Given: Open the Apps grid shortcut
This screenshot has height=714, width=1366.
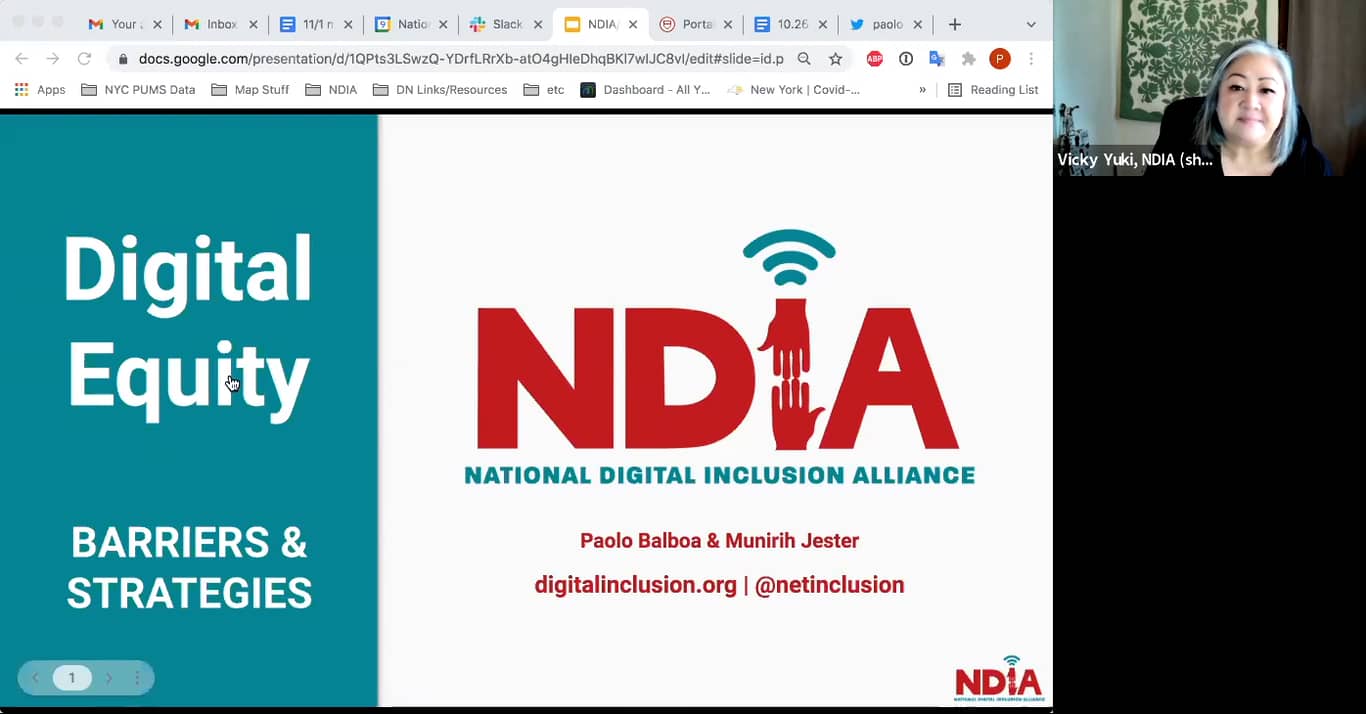Looking at the screenshot, I should tap(40, 90).
